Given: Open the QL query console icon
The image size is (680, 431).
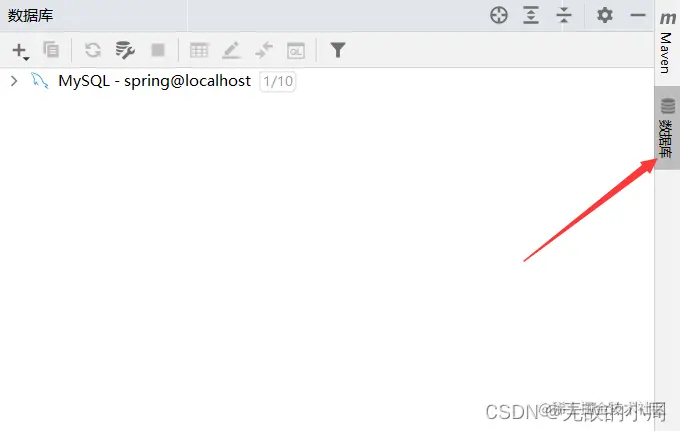Looking at the screenshot, I should click(x=296, y=51).
